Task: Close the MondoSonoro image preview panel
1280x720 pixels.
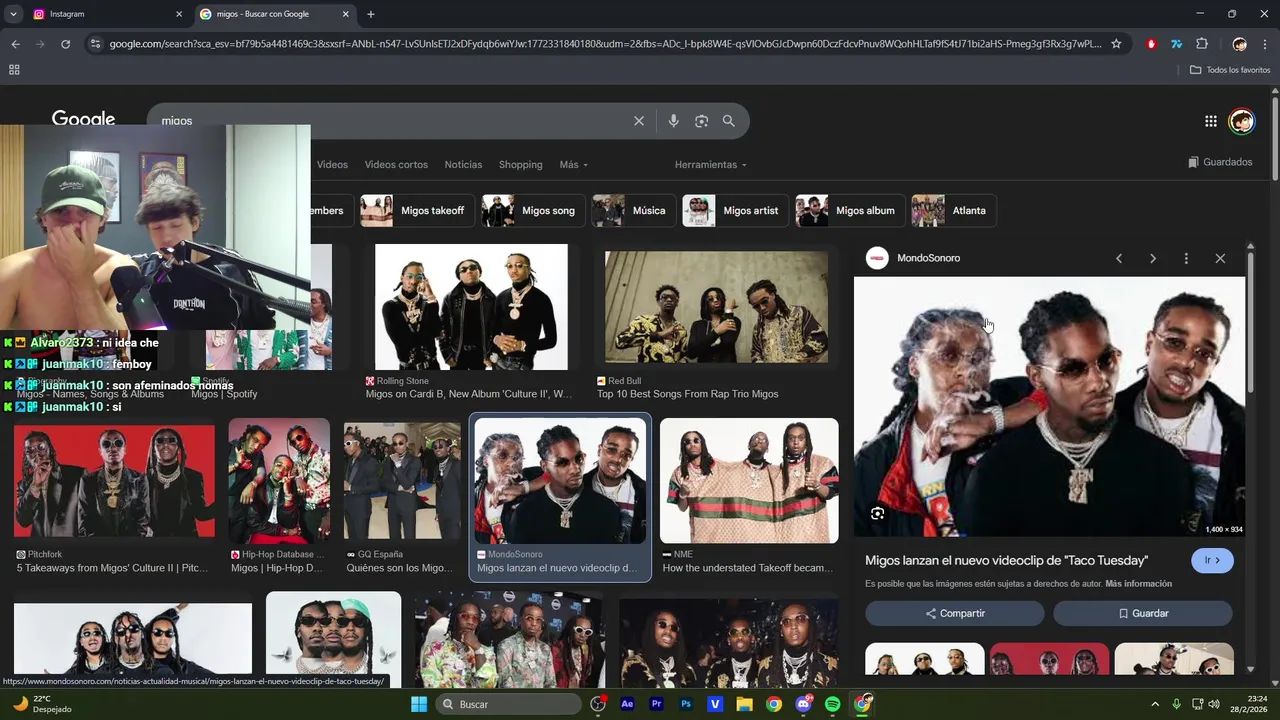Action: click(x=1220, y=258)
